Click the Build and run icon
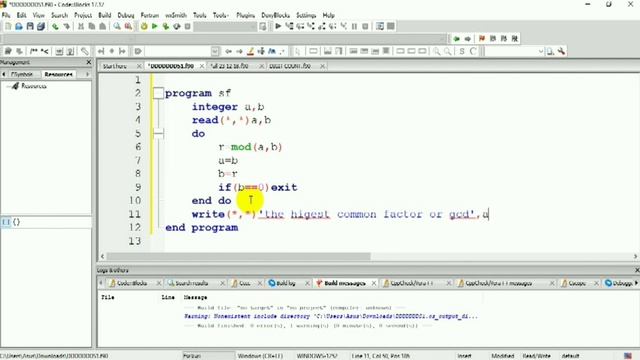 click(x=166, y=27)
